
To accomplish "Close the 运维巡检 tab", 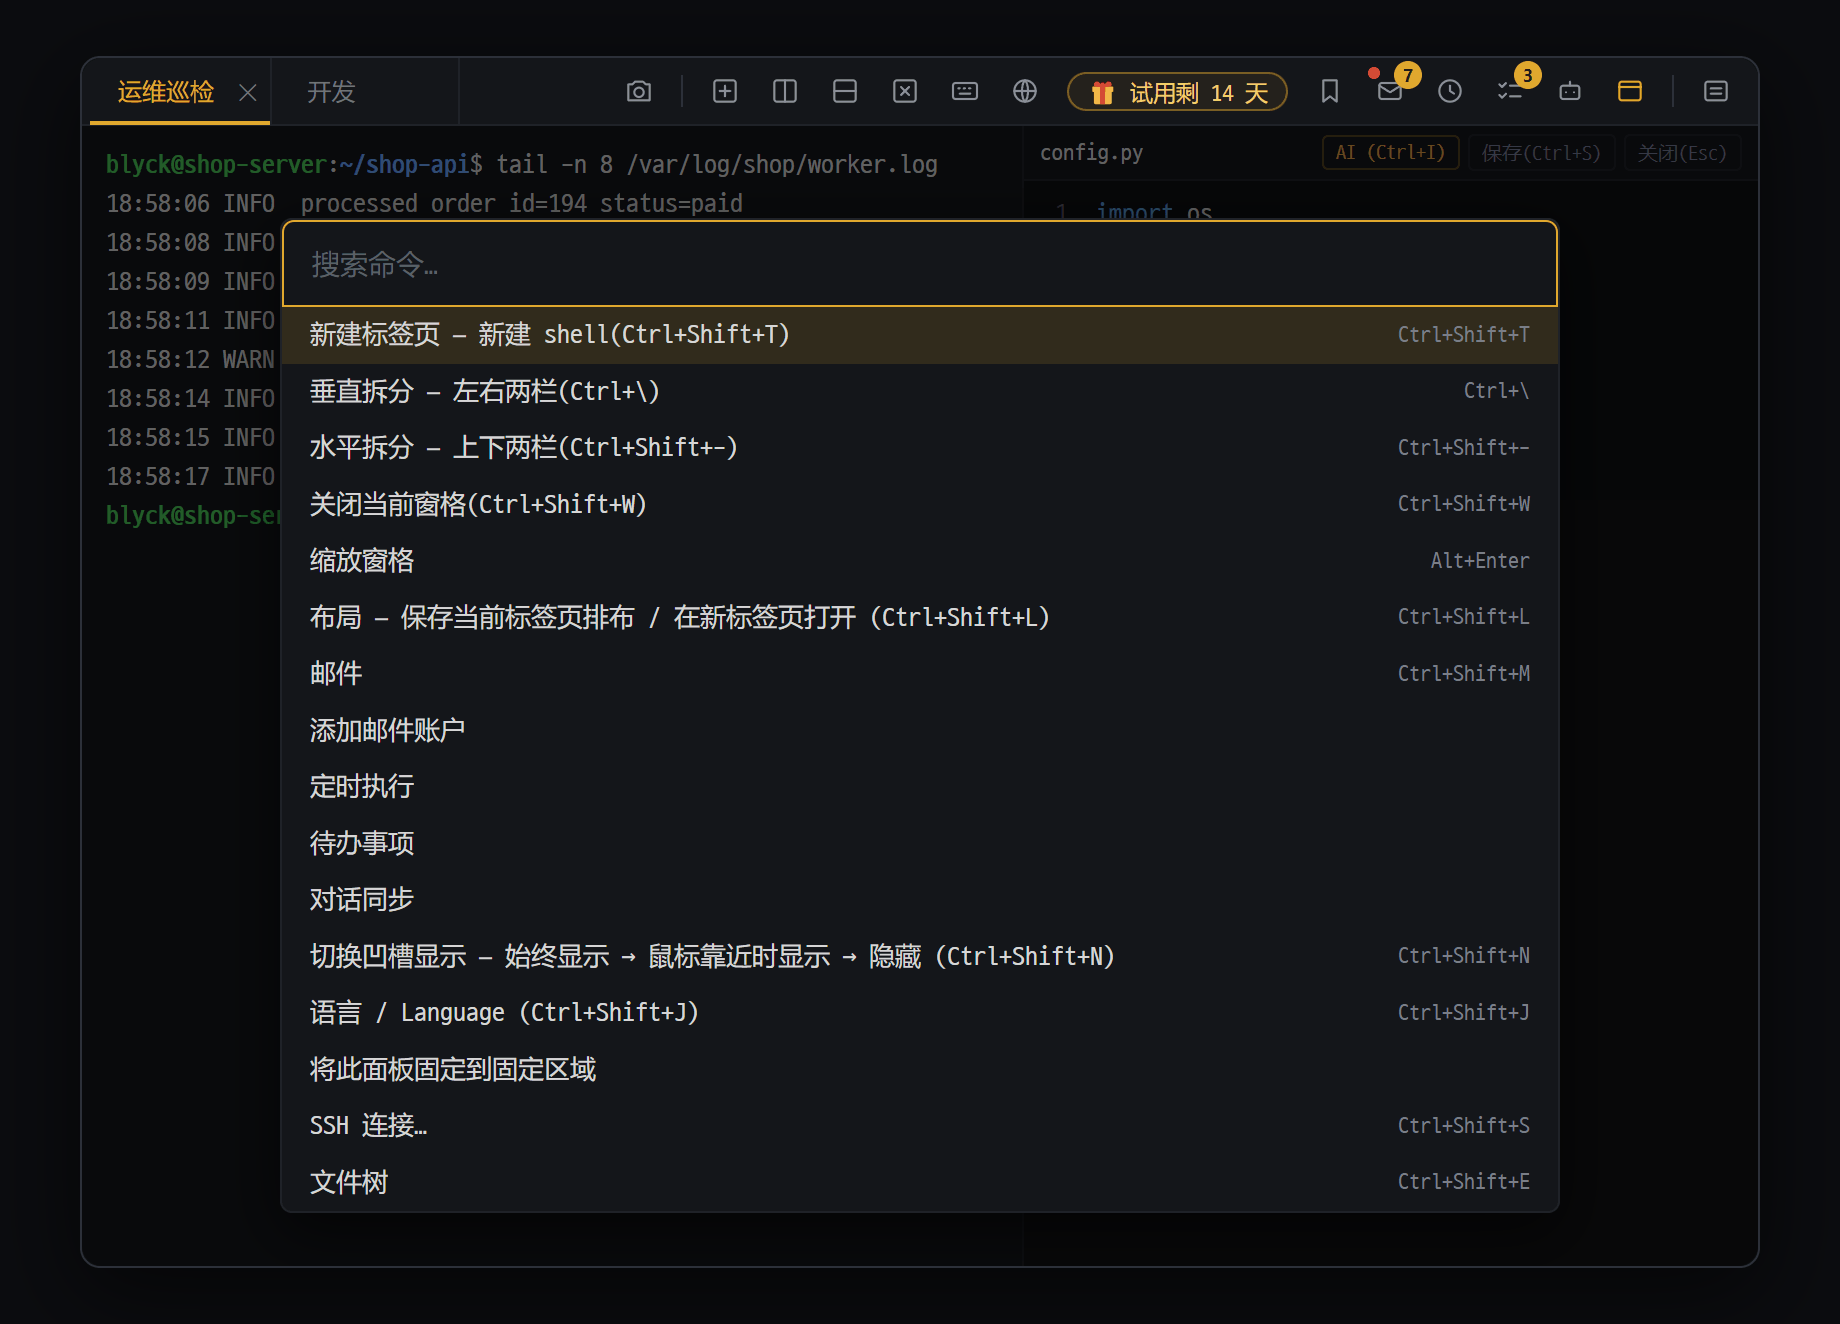I will (x=248, y=93).
